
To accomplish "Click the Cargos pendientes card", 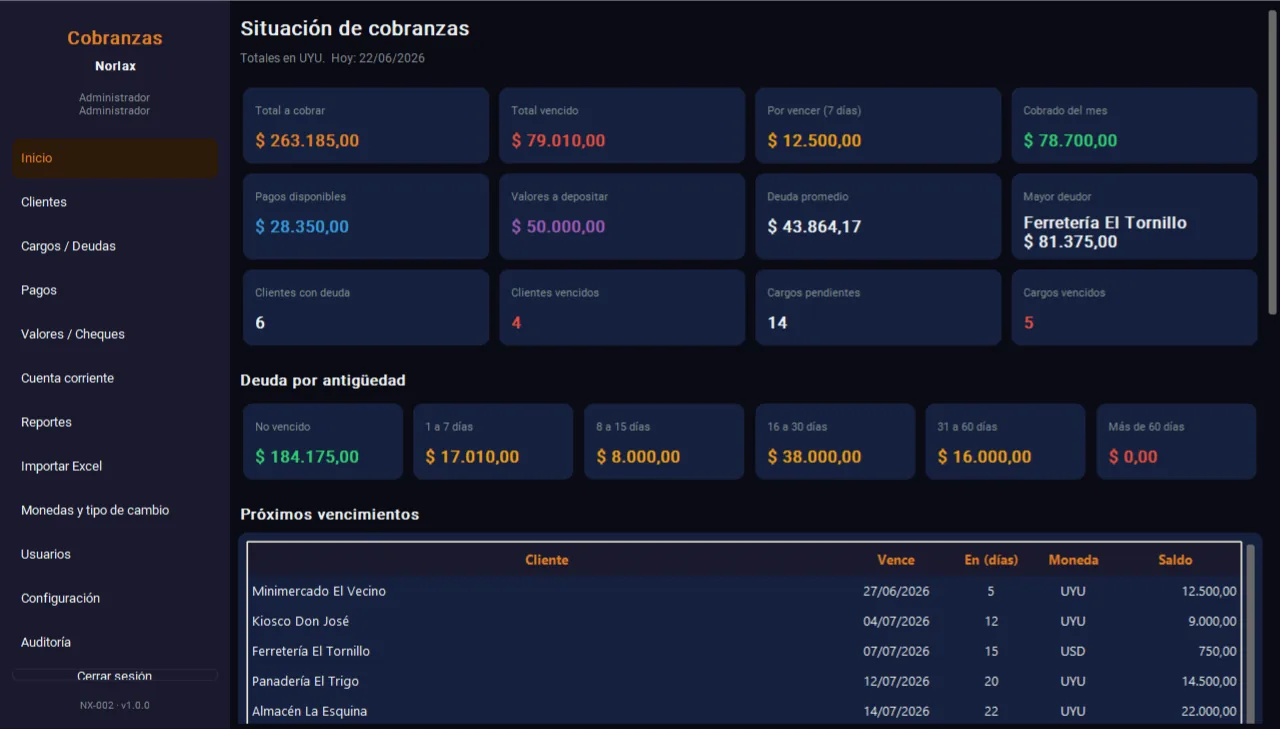I will tap(878, 308).
